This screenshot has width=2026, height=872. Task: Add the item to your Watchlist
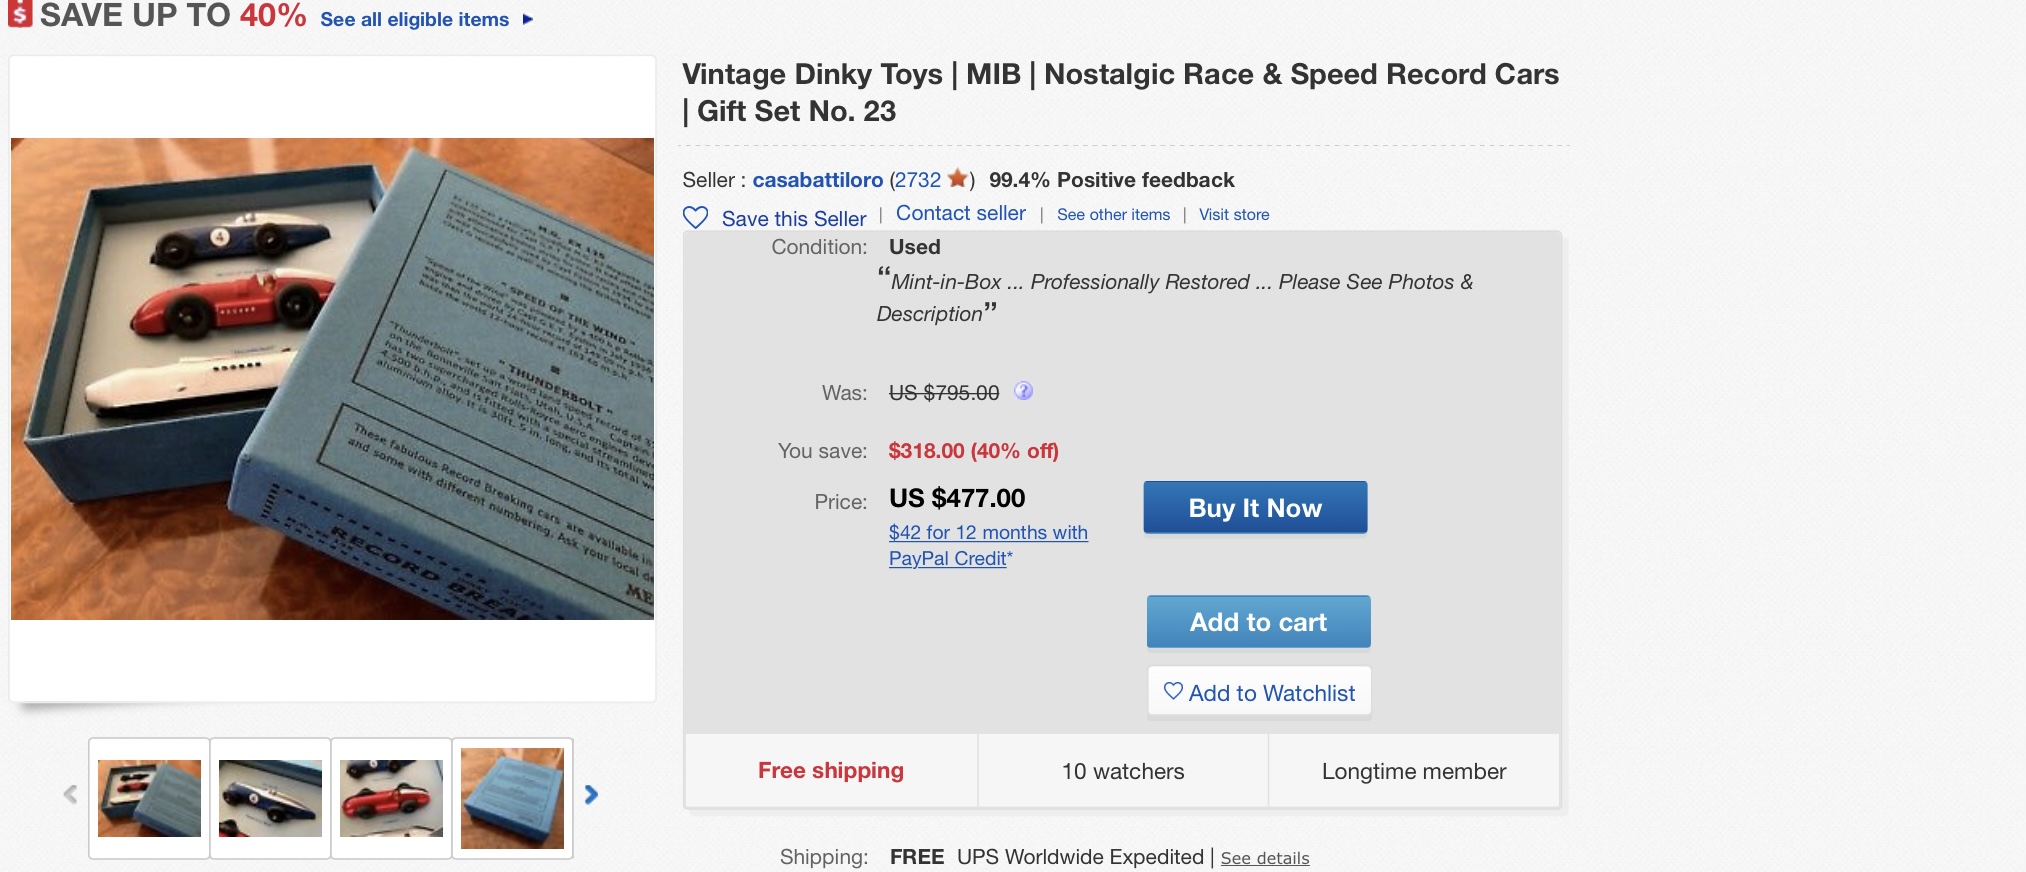[1259, 692]
